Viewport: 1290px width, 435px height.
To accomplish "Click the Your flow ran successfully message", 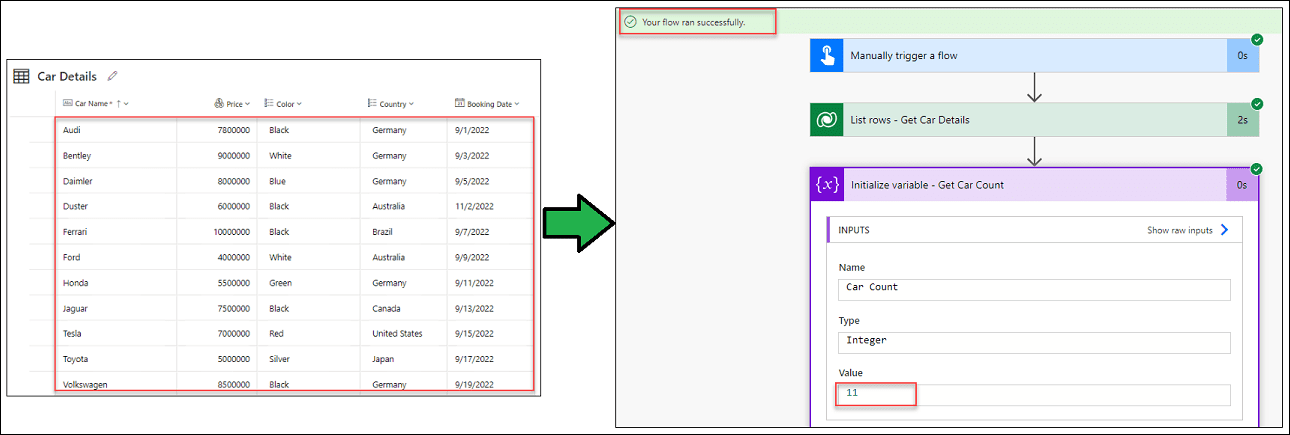I will (x=693, y=22).
